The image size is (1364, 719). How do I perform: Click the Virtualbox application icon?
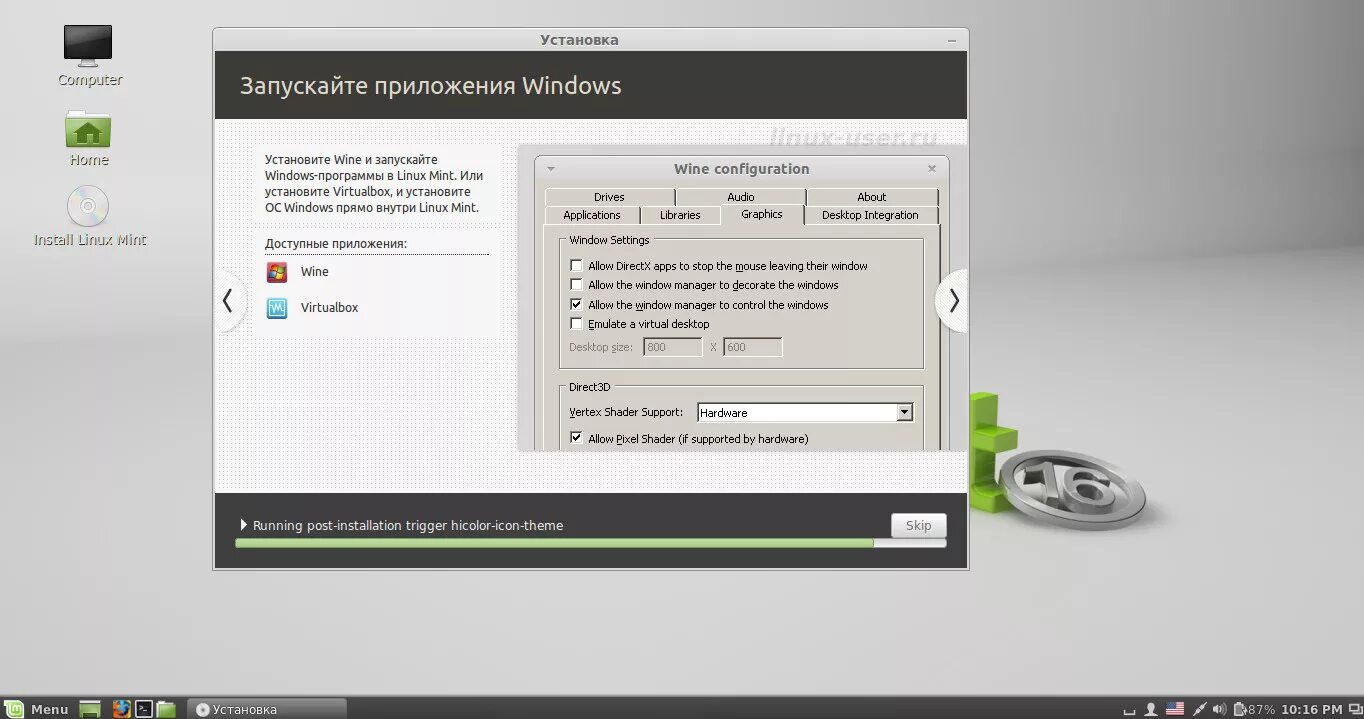pyautogui.click(x=277, y=308)
